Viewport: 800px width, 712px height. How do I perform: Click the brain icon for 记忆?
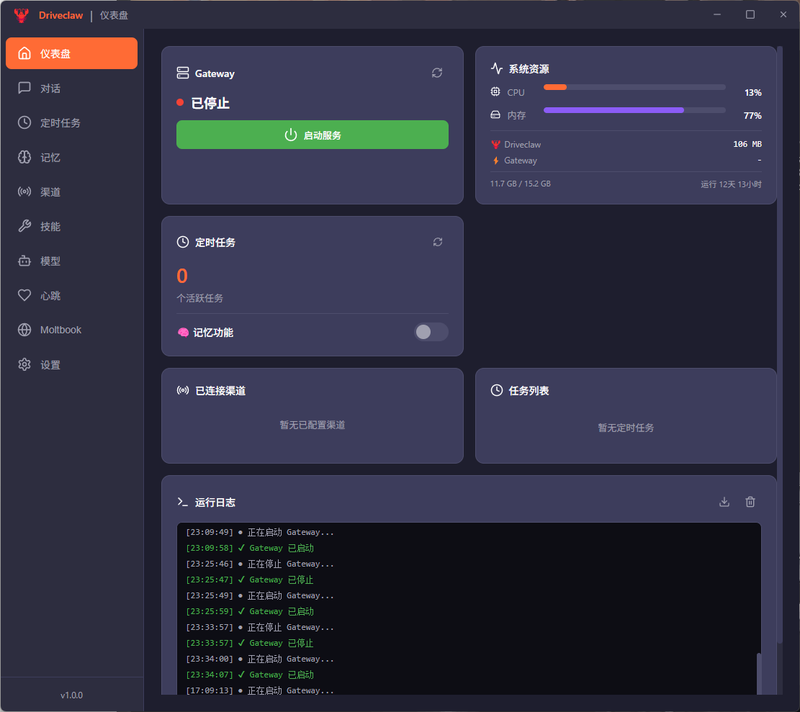[x=24, y=157]
